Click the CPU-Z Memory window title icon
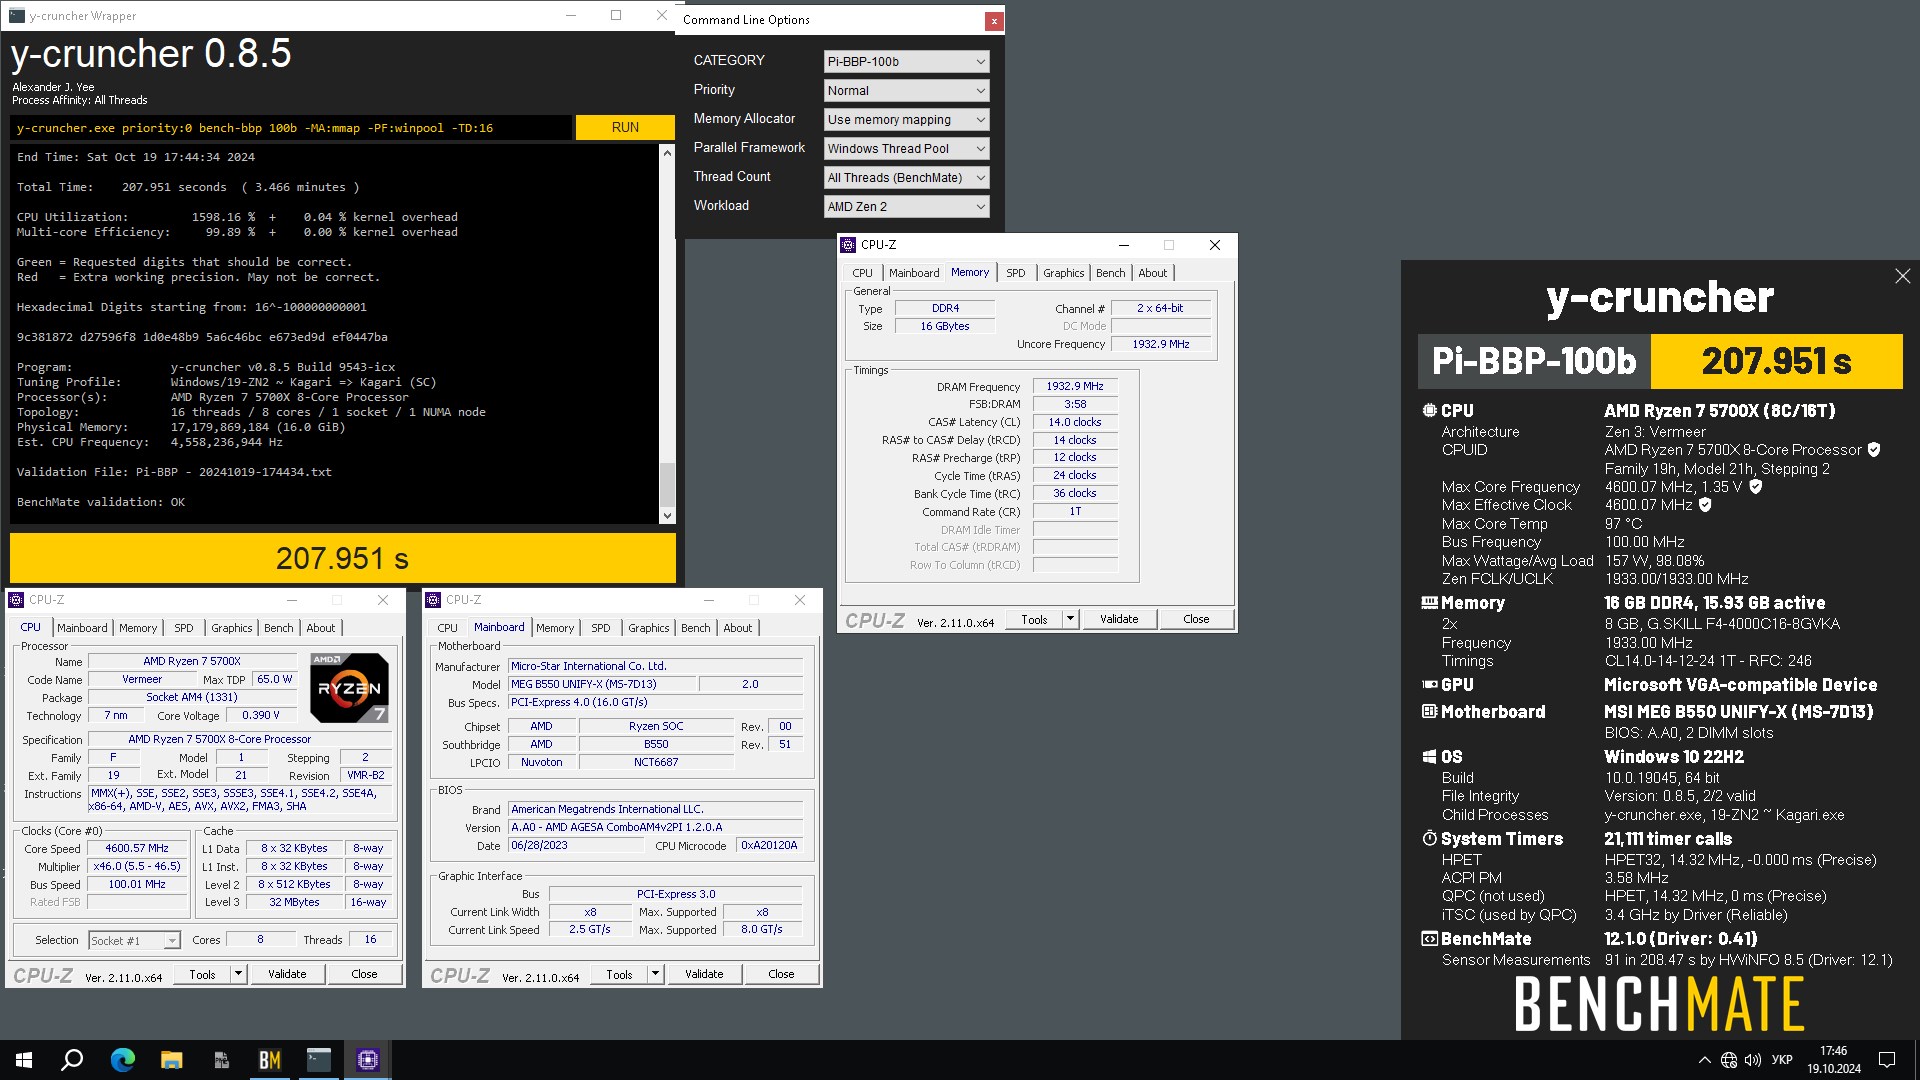 pyautogui.click(x=848, y=245)
